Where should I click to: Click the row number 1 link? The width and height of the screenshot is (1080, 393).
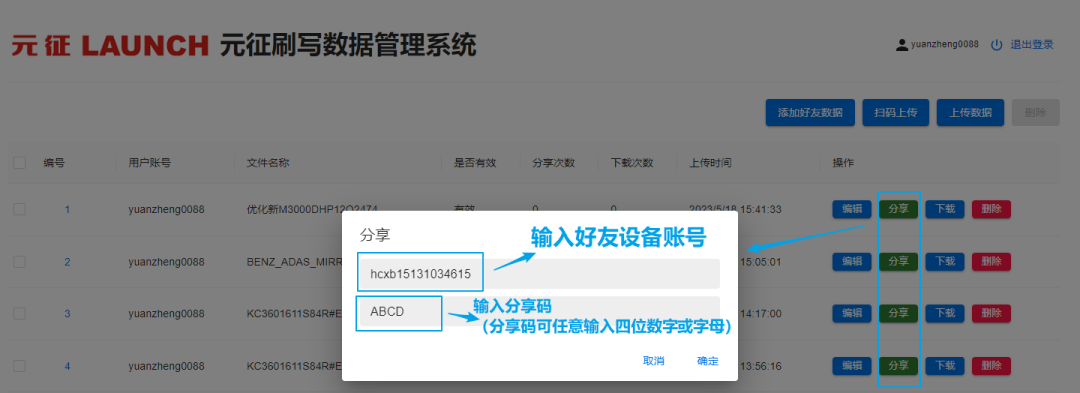pyautogui.click(x=68, y=209)
